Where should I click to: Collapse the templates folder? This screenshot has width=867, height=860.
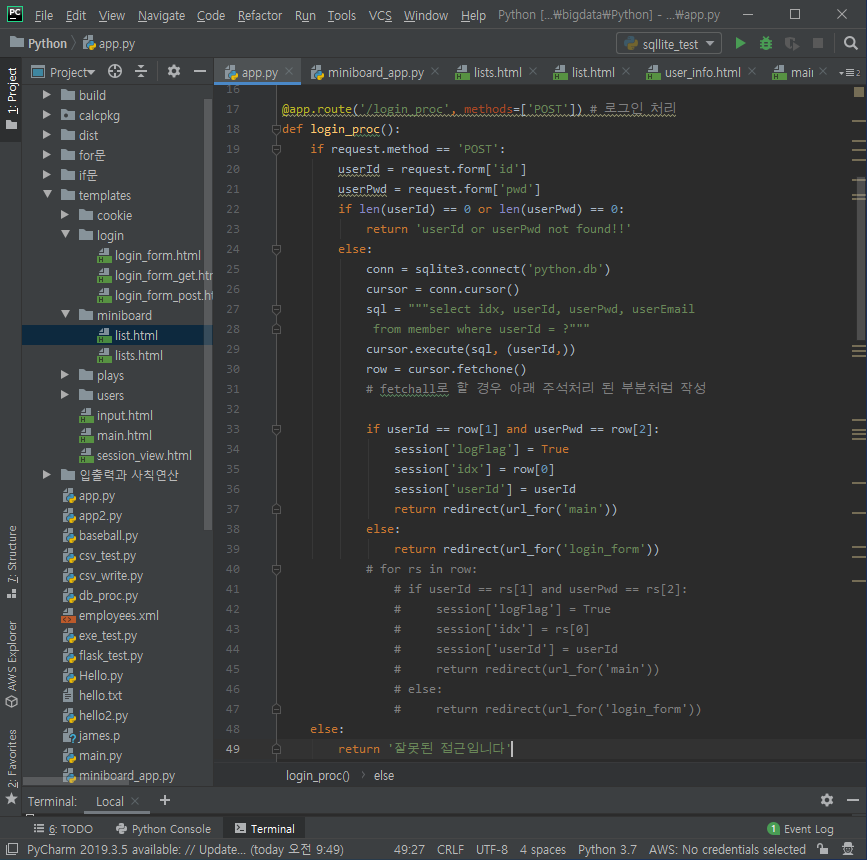click(x=47, y=195)
